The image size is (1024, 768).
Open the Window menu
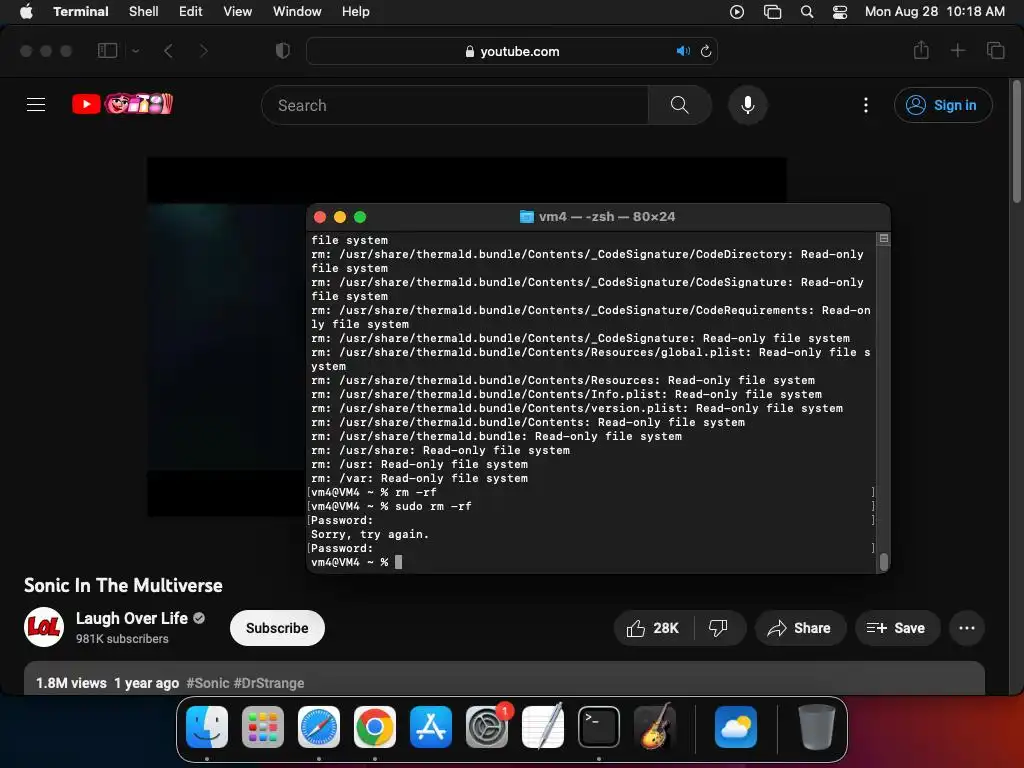point(296,11)
